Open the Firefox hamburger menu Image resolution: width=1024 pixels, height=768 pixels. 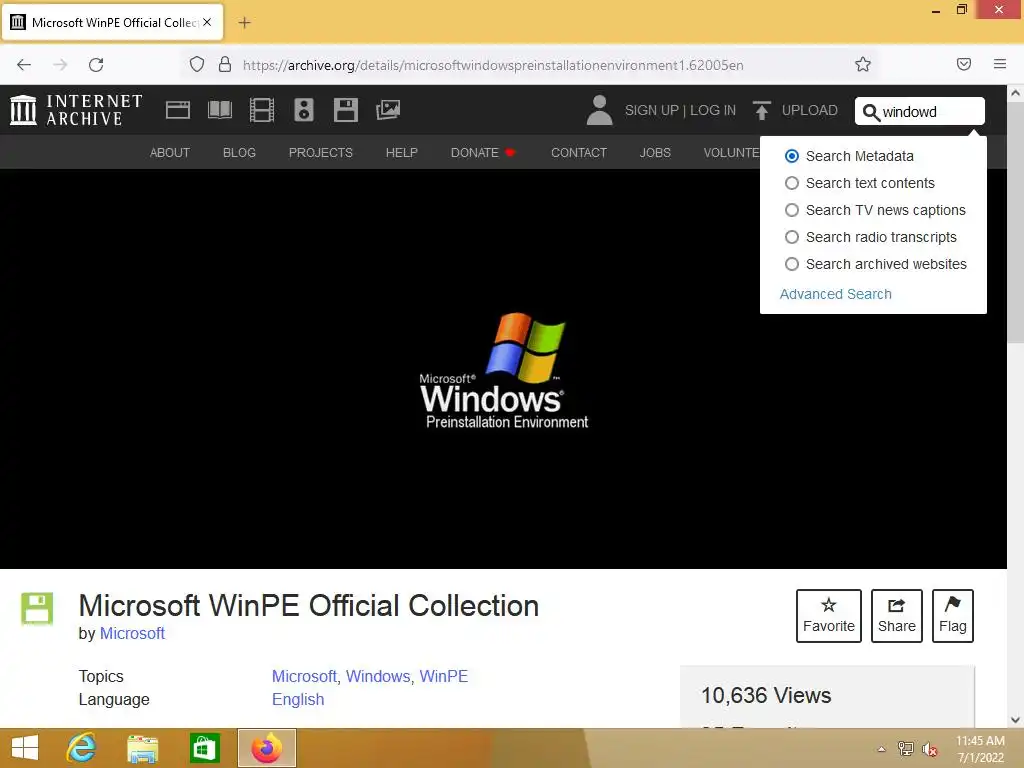tap(1000, 64)
